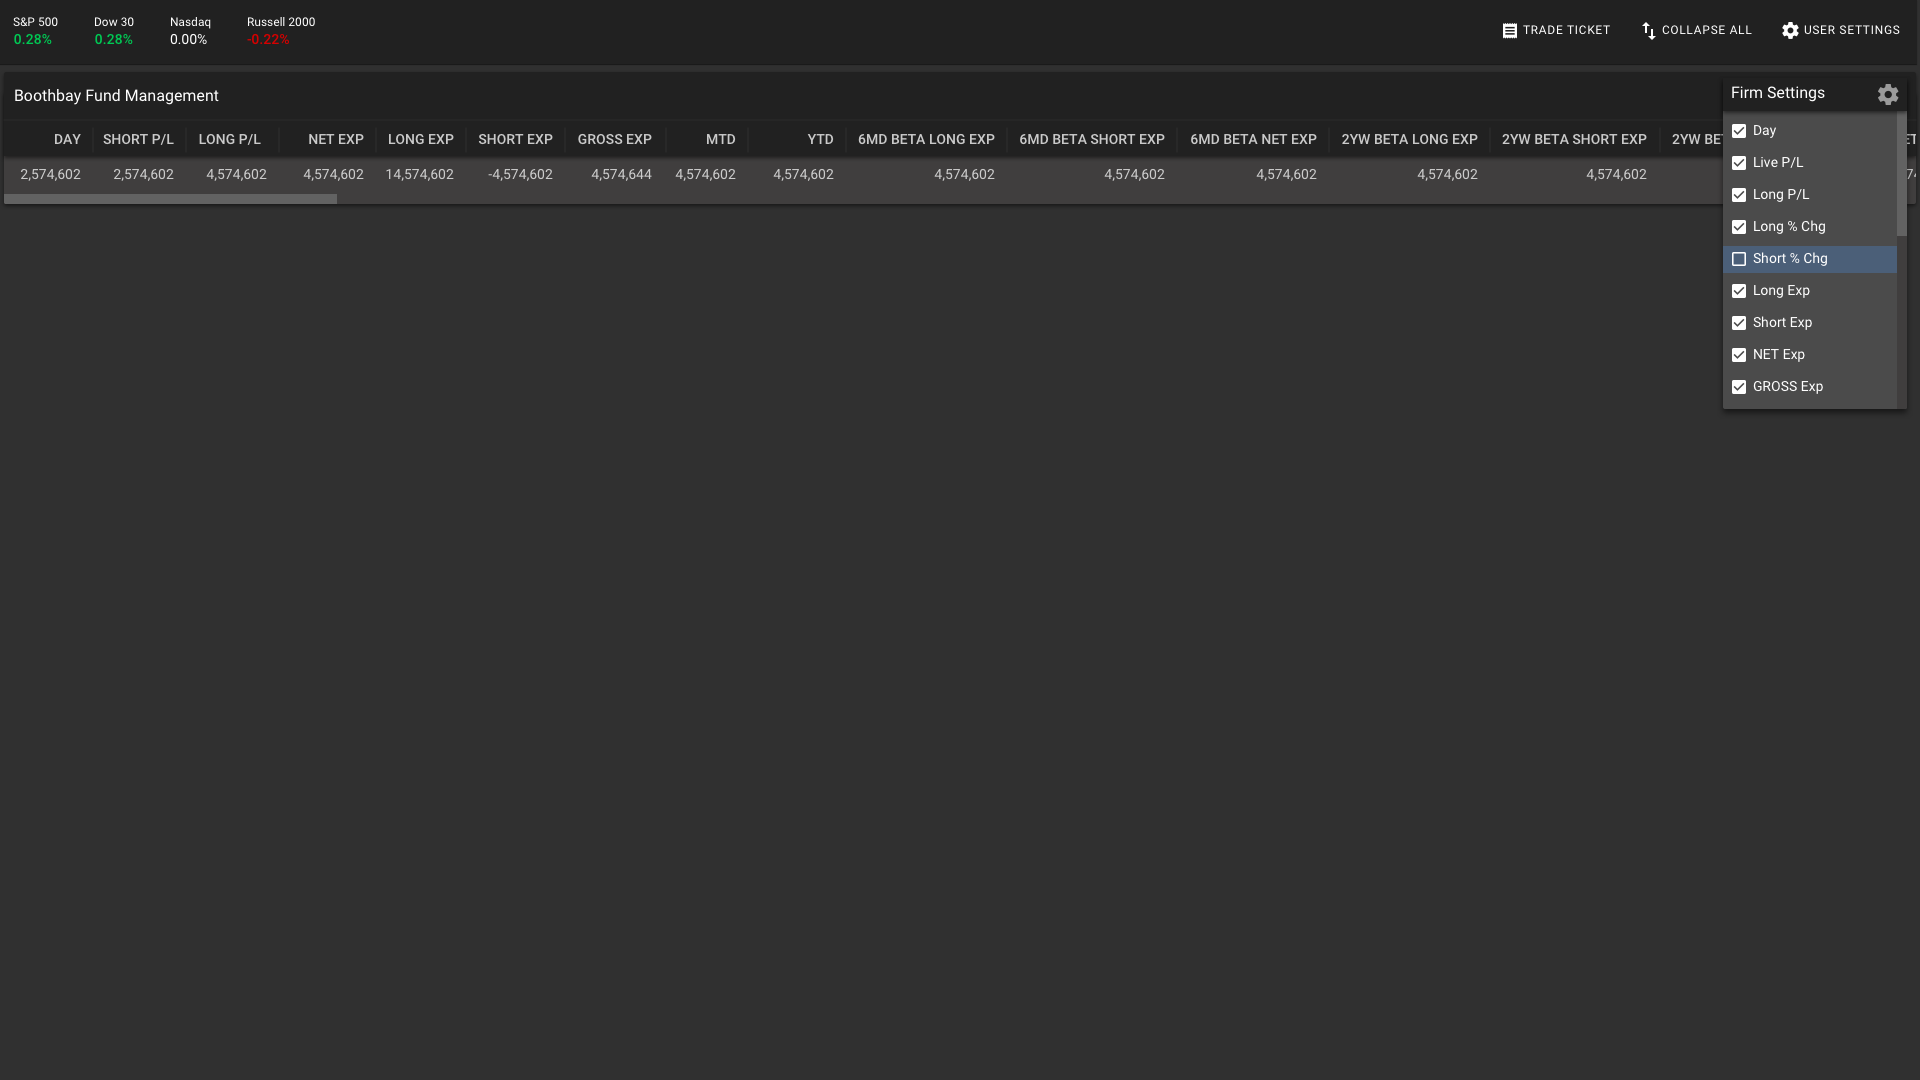Click the Boothbay Fund Management header
Viewport: 1920px width, 1080px height.
tap(116, 96)
